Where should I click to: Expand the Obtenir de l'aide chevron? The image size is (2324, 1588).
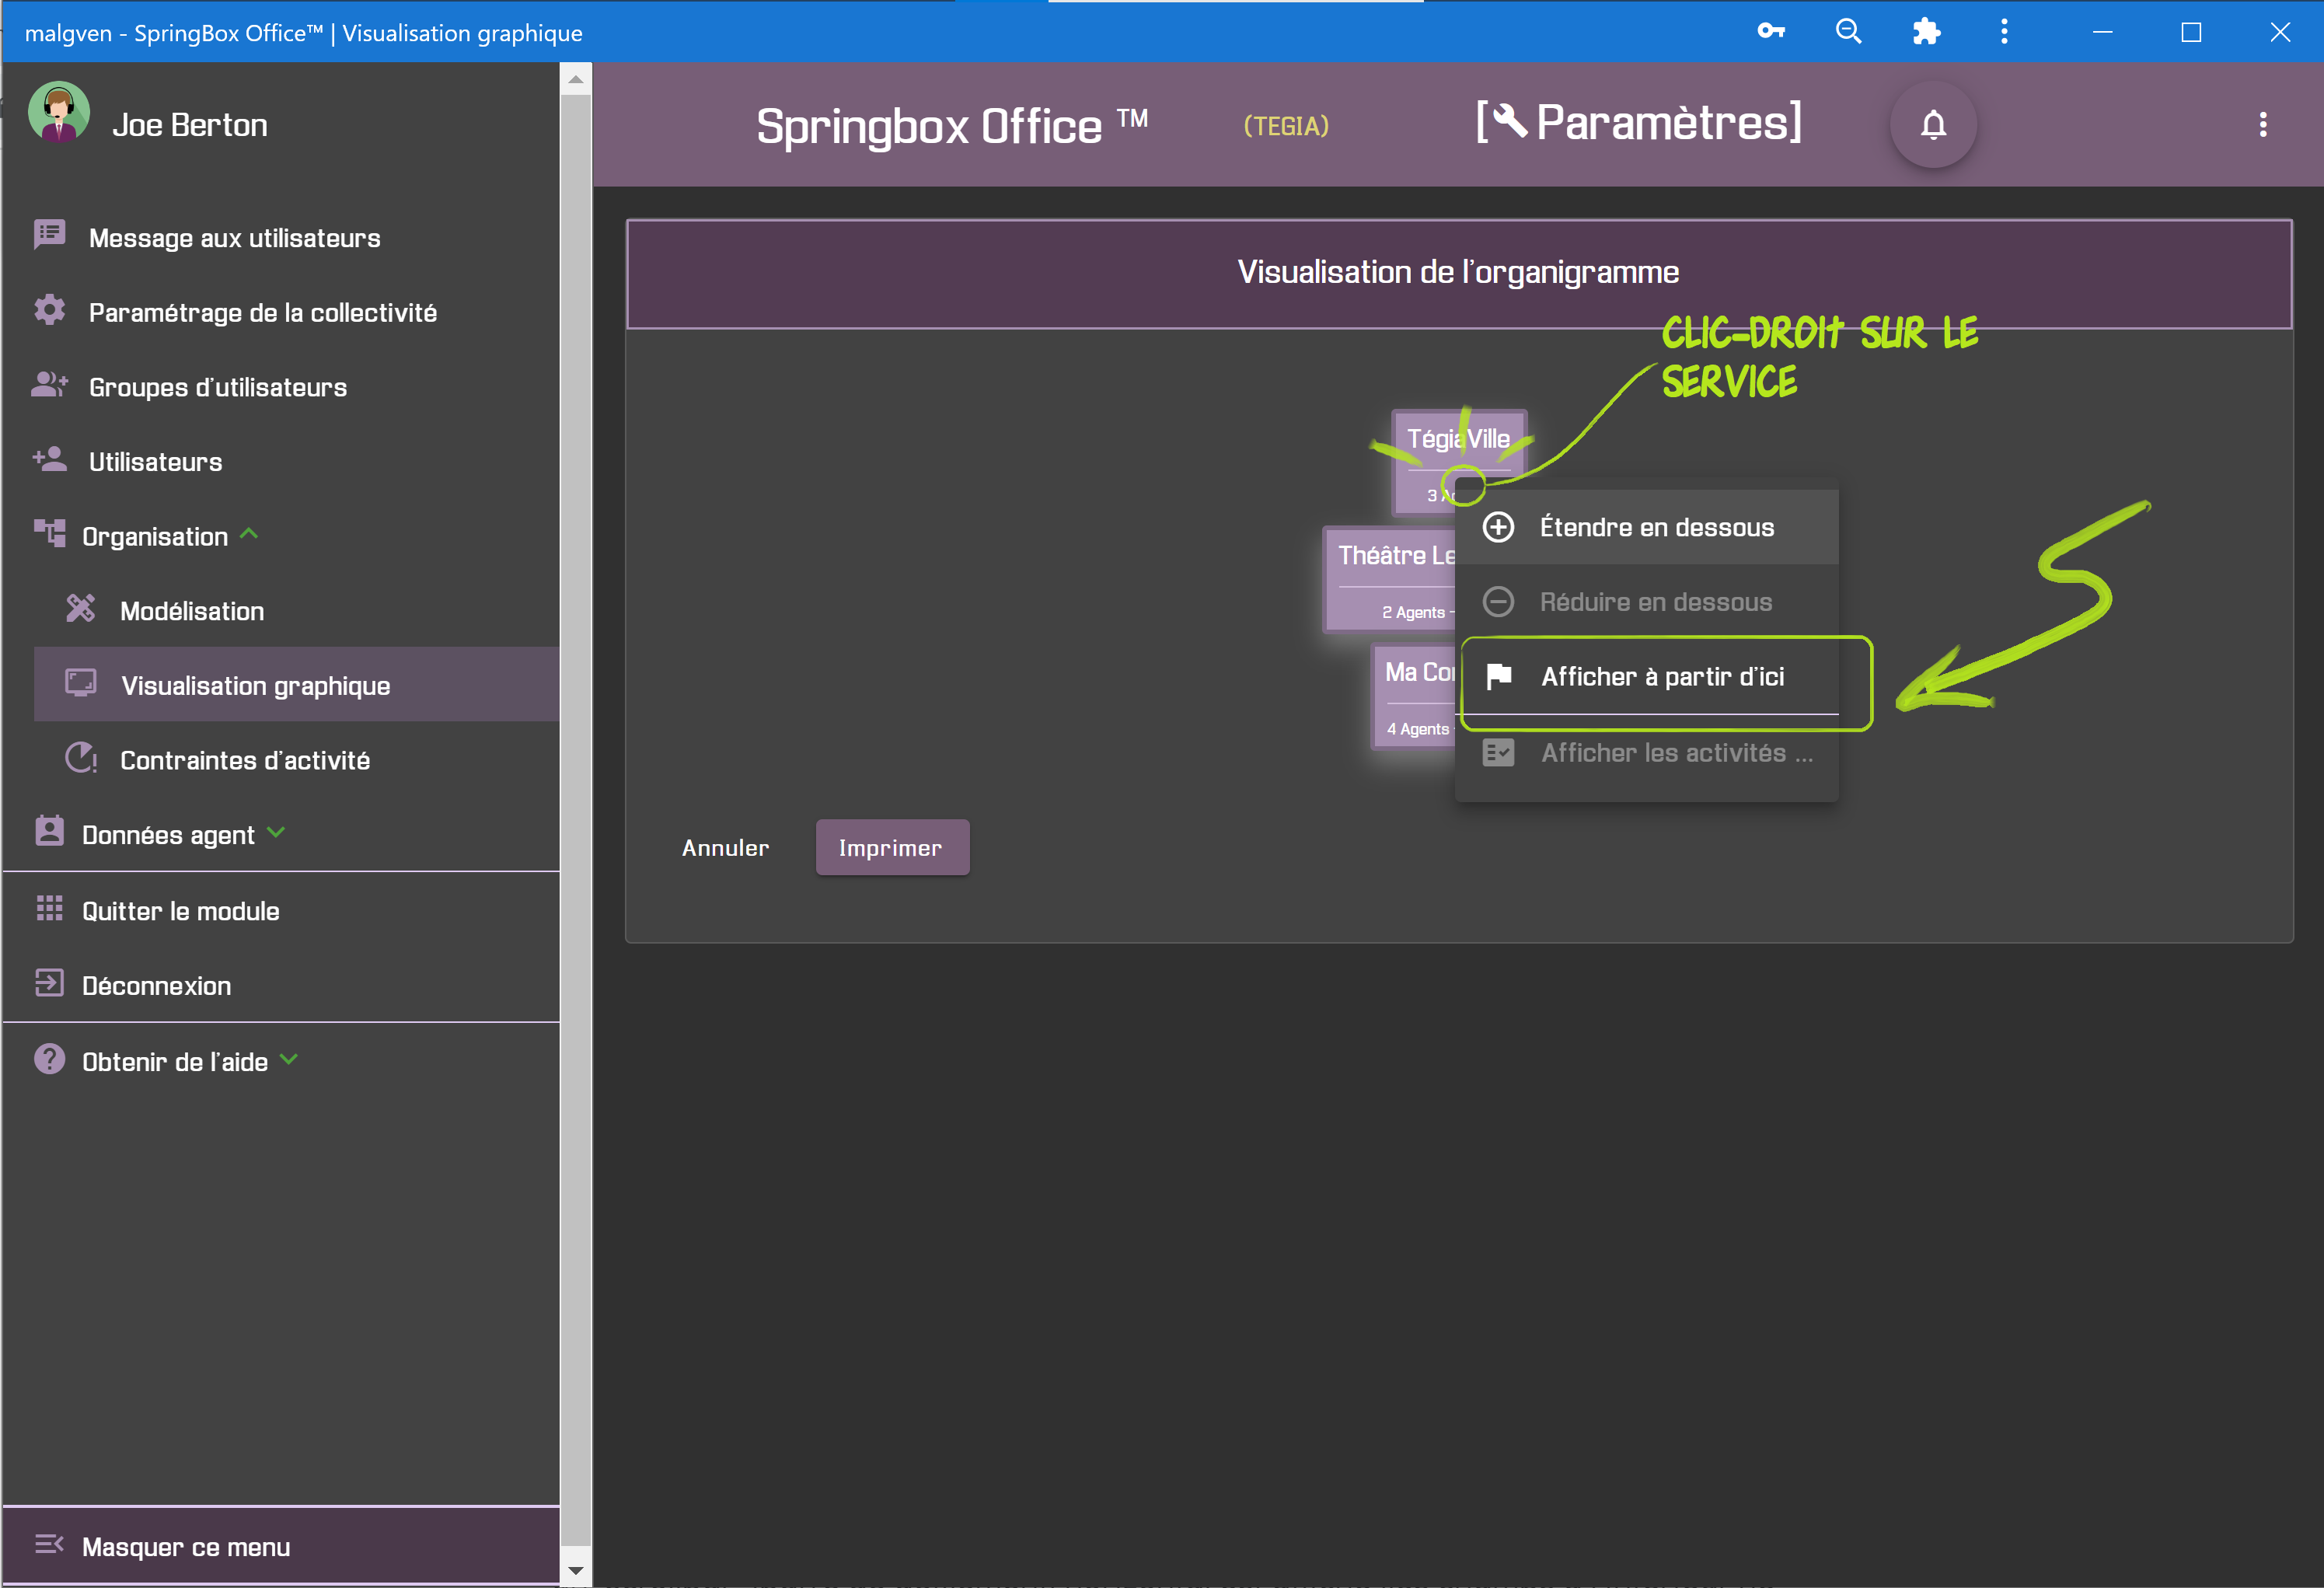click(x=289, y=1059)
